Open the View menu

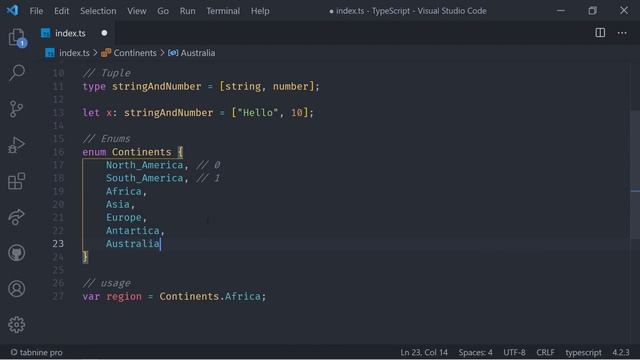(137, 11)
